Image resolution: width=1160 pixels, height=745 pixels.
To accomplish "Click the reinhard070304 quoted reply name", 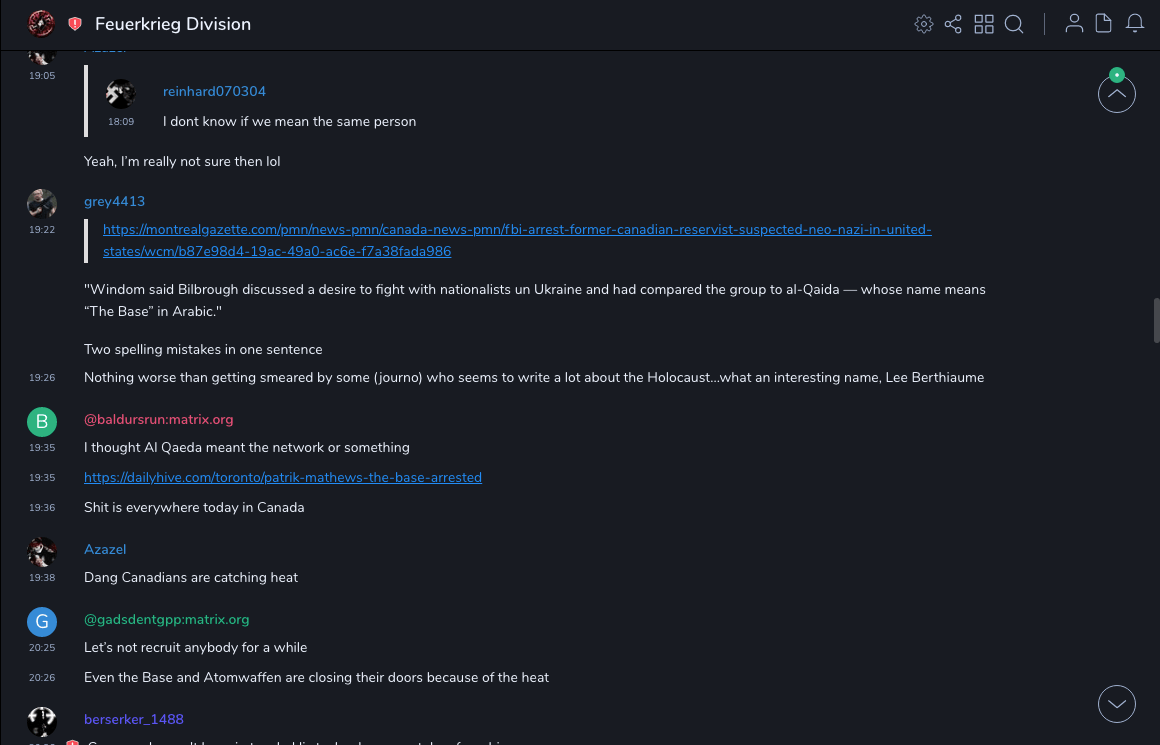I will 214,92.
